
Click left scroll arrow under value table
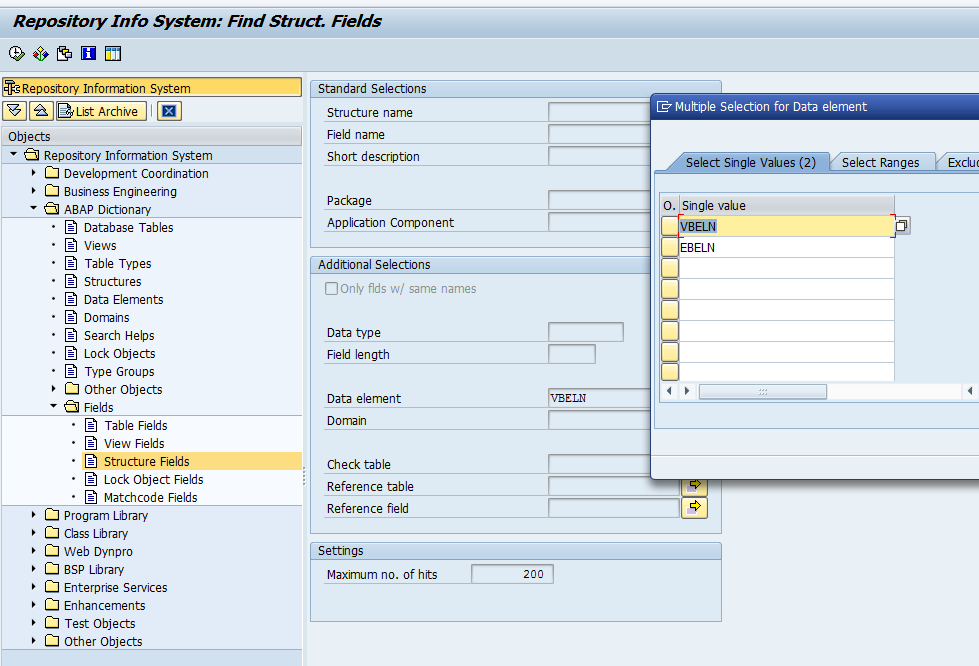click(x=669, y=391)
